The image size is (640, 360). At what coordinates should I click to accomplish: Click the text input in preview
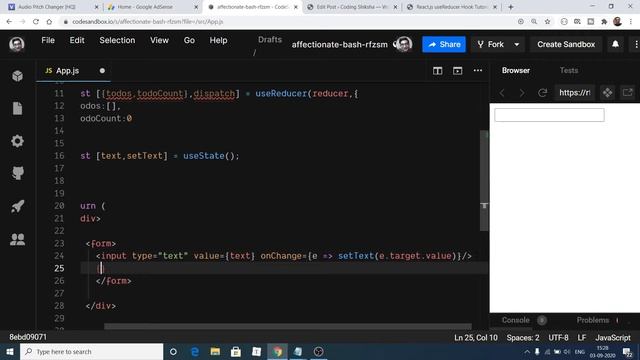(x=549, y=115)
